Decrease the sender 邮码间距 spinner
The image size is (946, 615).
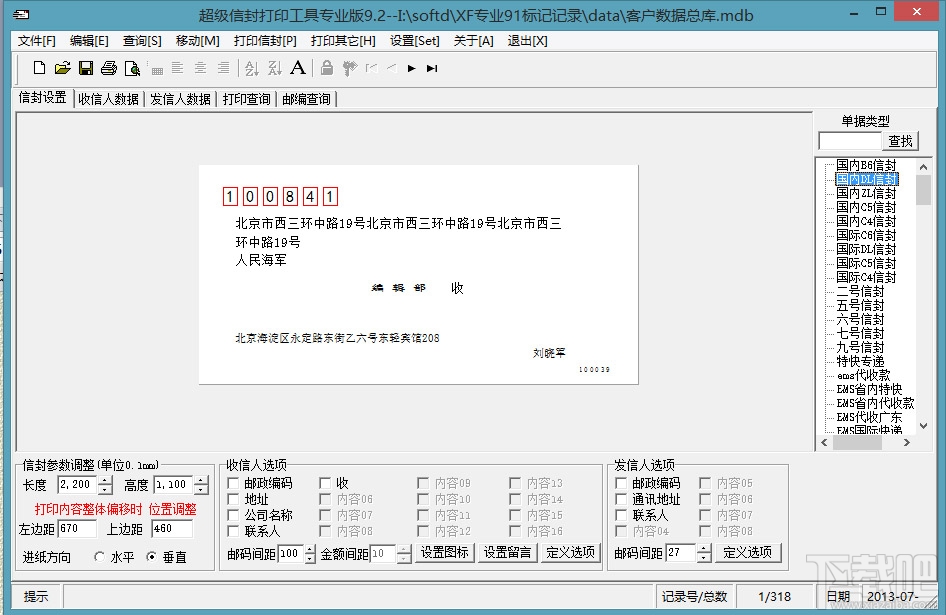[x=703, y=558]
